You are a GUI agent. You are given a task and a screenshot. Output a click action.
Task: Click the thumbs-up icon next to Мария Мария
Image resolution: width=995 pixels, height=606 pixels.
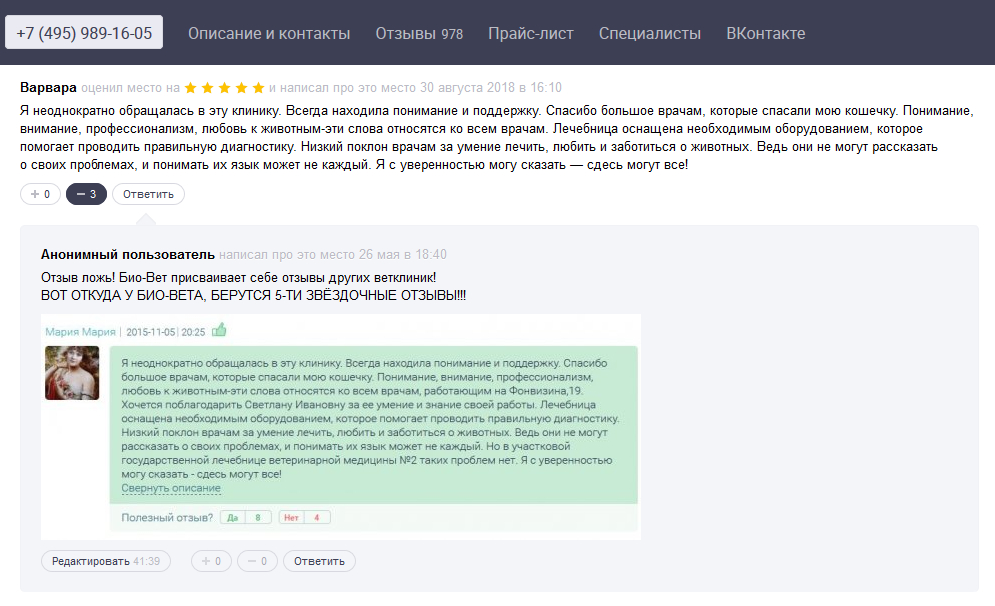click(219, 330)
